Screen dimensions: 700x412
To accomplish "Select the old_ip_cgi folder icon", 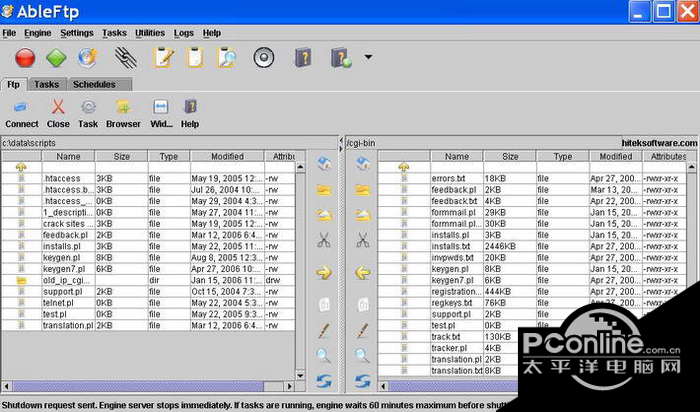I will 21,280.
